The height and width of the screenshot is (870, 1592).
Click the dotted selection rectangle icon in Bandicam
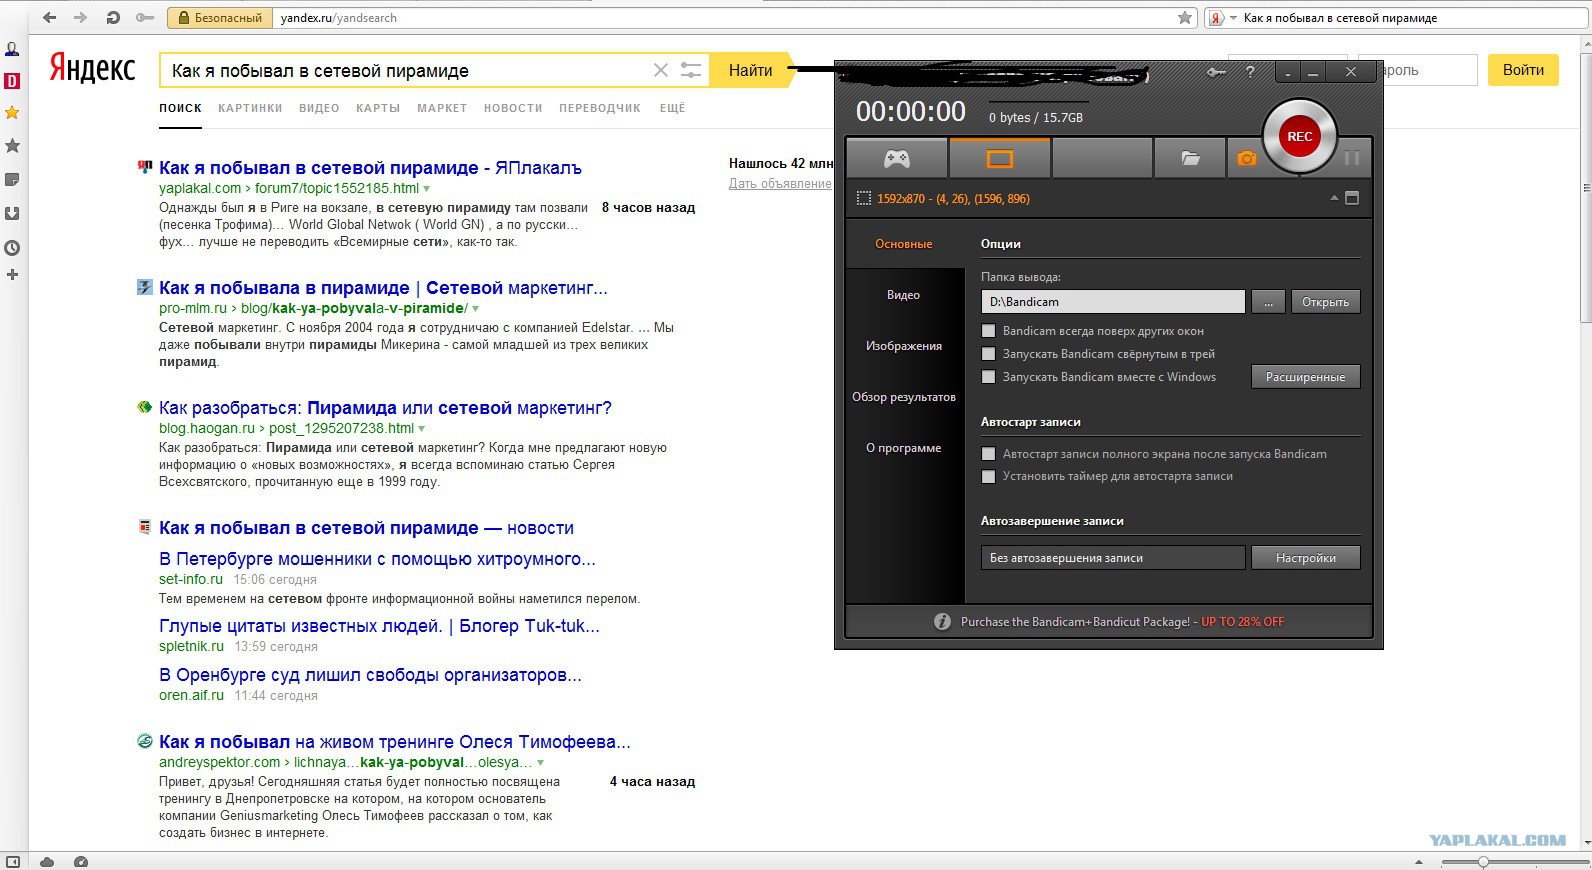coord(864,199)
